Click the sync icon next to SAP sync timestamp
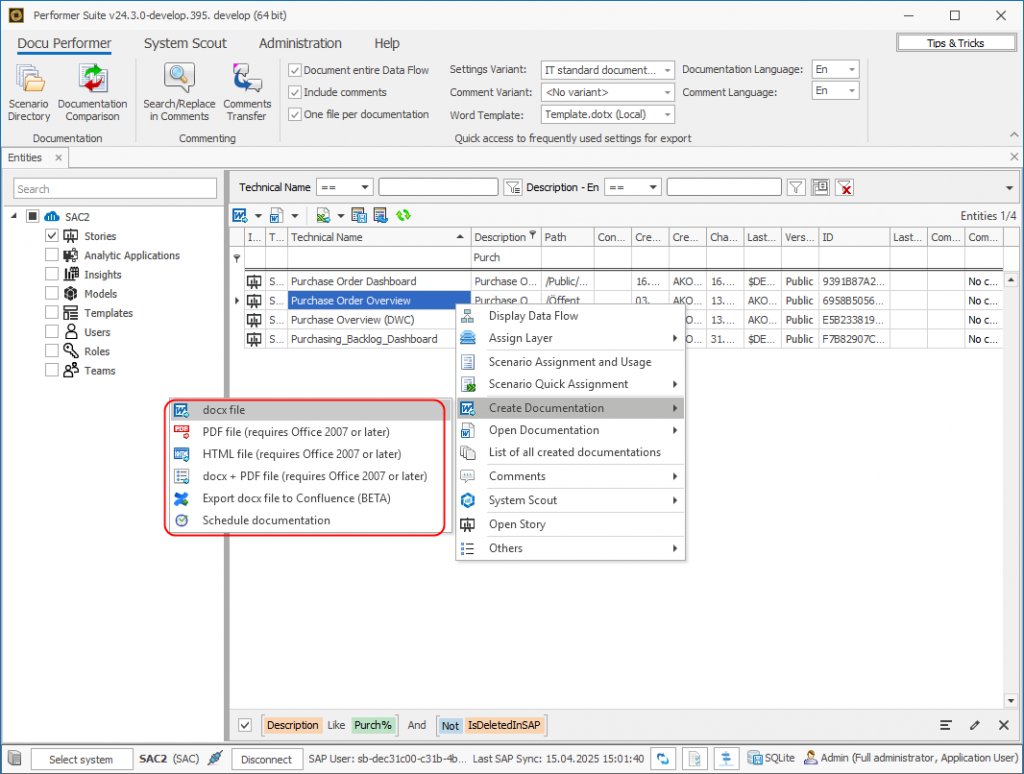The height and width of the screenshot is (774, 1024). (x=662, y=759)
